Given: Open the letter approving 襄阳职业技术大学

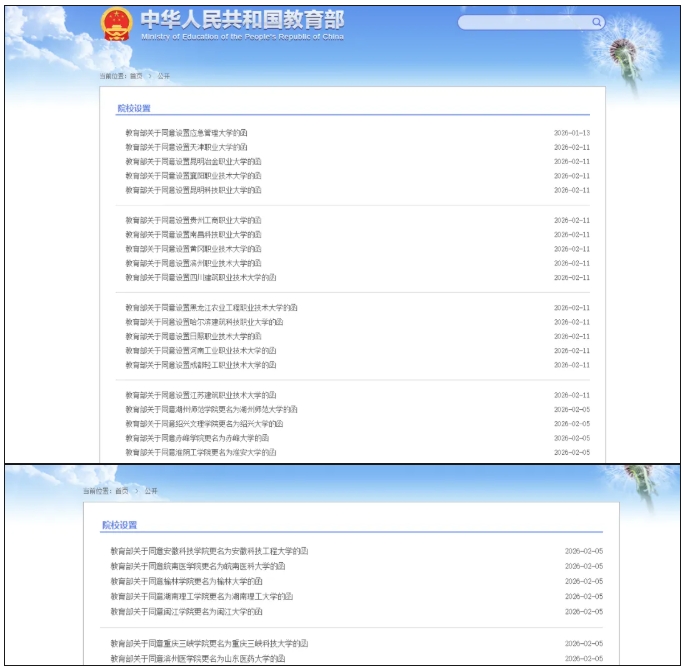Looking at the screenshot, I should 193,176.
